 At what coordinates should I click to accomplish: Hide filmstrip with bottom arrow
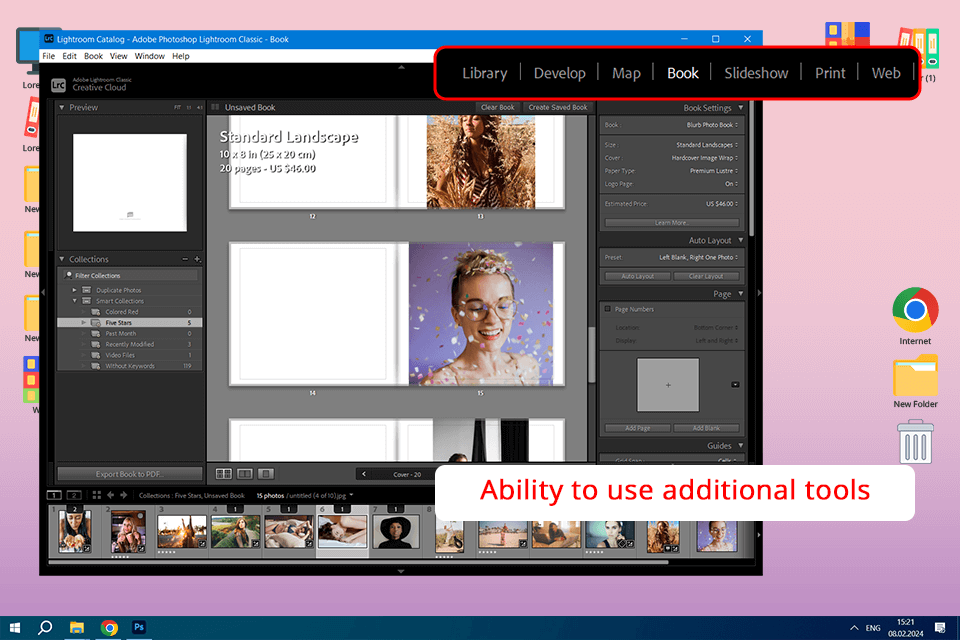click(401, 571)
